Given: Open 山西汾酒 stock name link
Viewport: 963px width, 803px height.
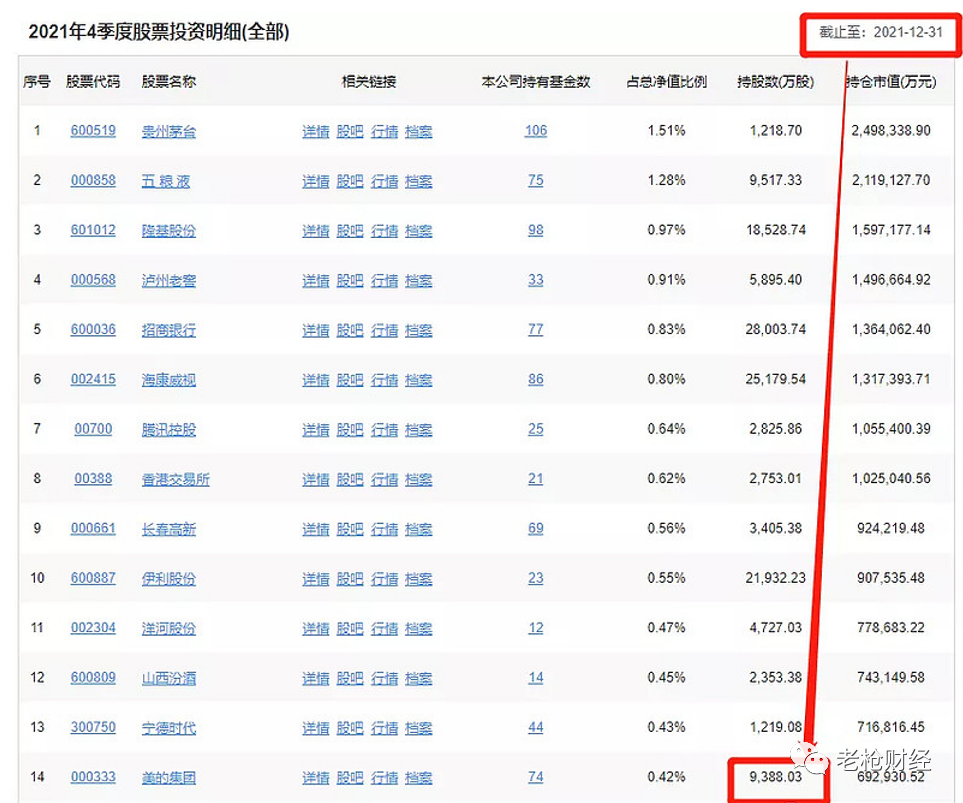Looking at the screenshot, I should click(169, 679).
